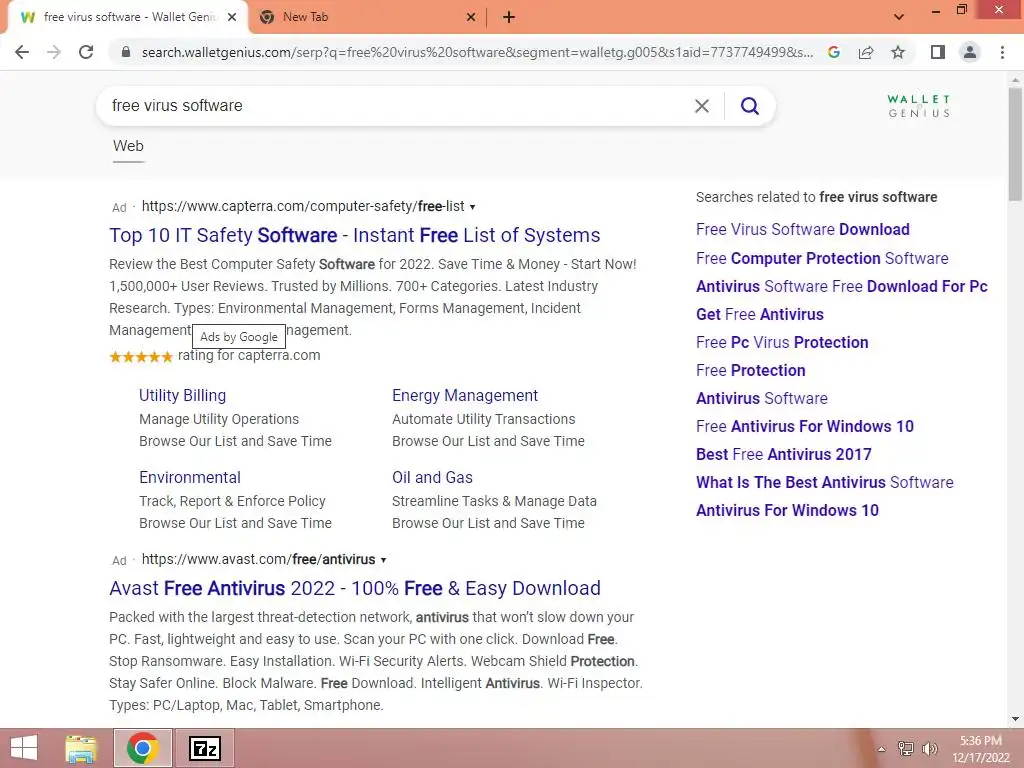Viewport: 1024px width, 768px height.
Task: Select the Antivirus Software related search
Action: tap(761, 398)
